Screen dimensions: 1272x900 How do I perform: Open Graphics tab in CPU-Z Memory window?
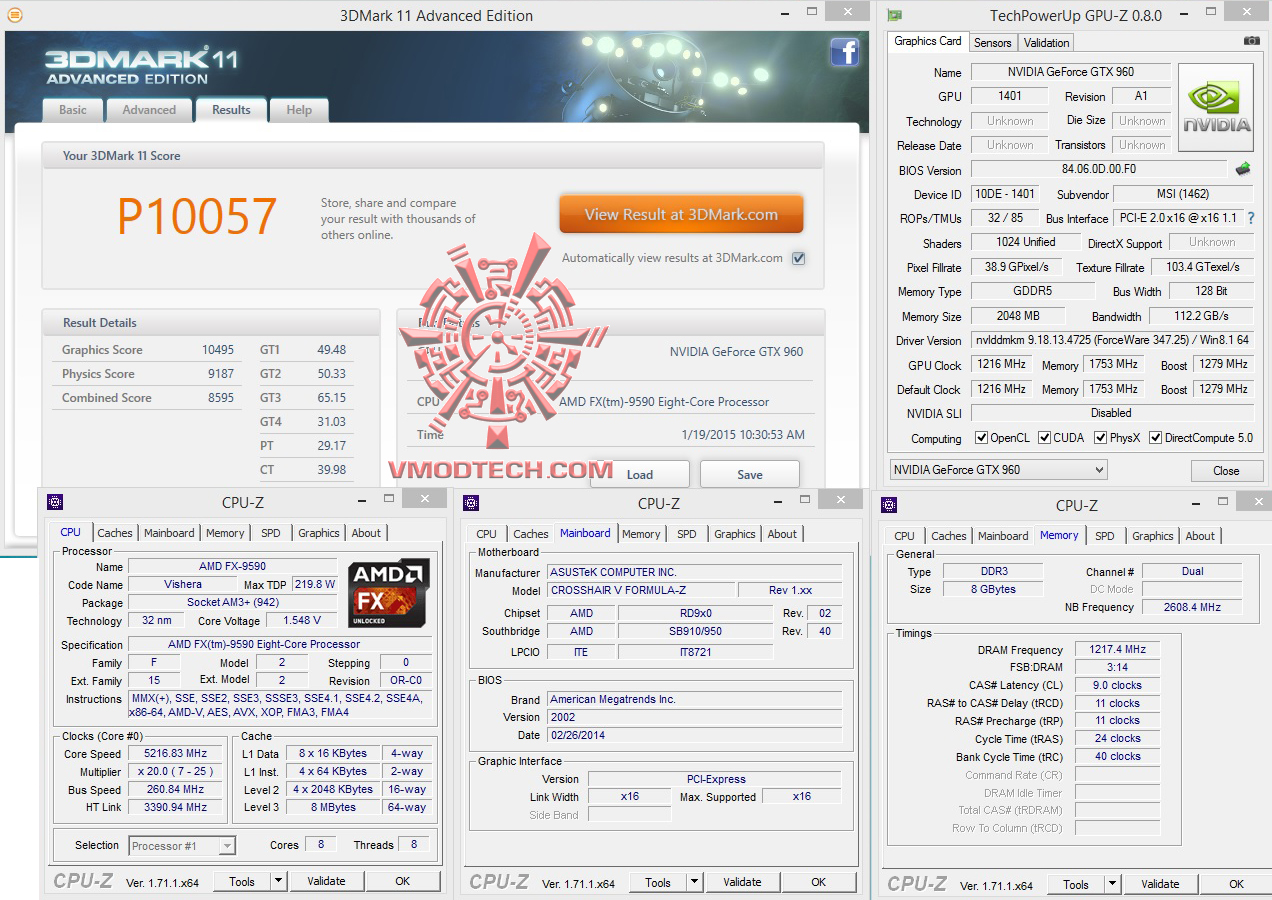coord(1153,536)
